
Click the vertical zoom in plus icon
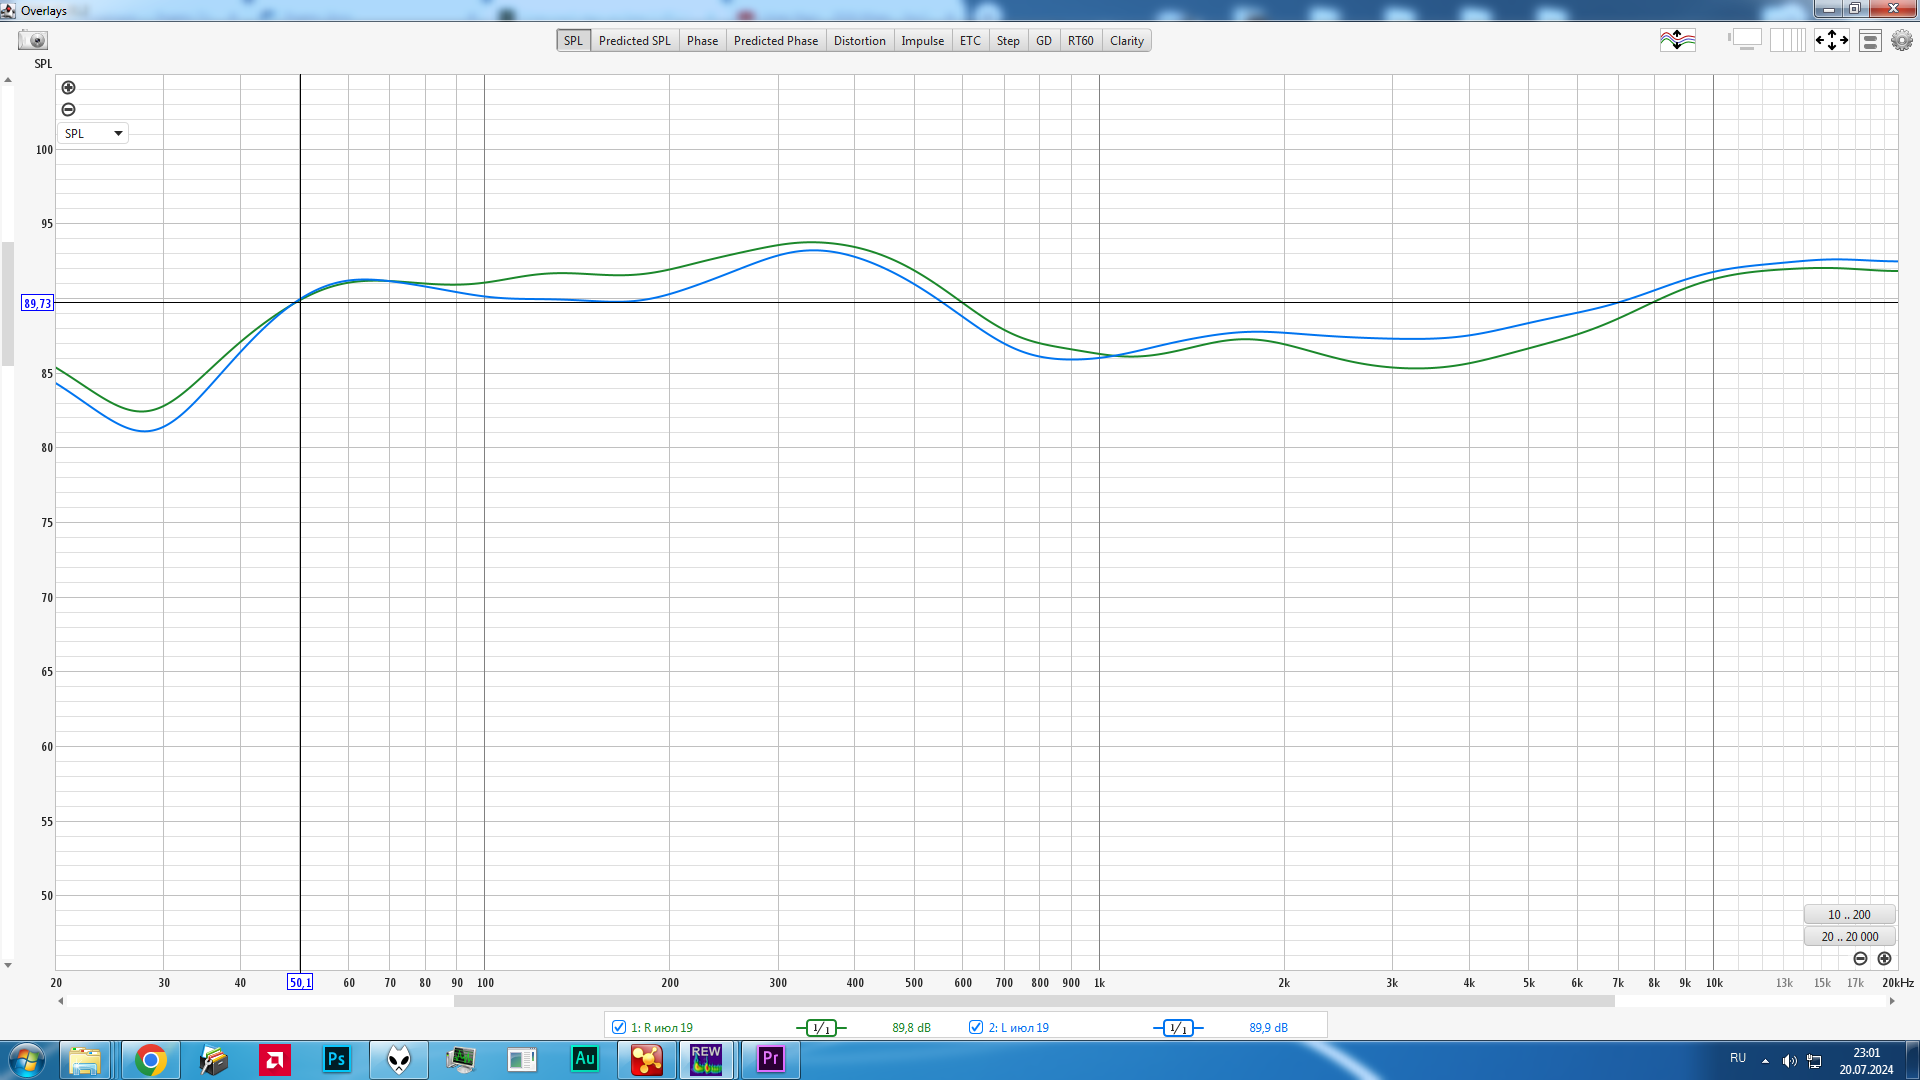coord(68,88)
